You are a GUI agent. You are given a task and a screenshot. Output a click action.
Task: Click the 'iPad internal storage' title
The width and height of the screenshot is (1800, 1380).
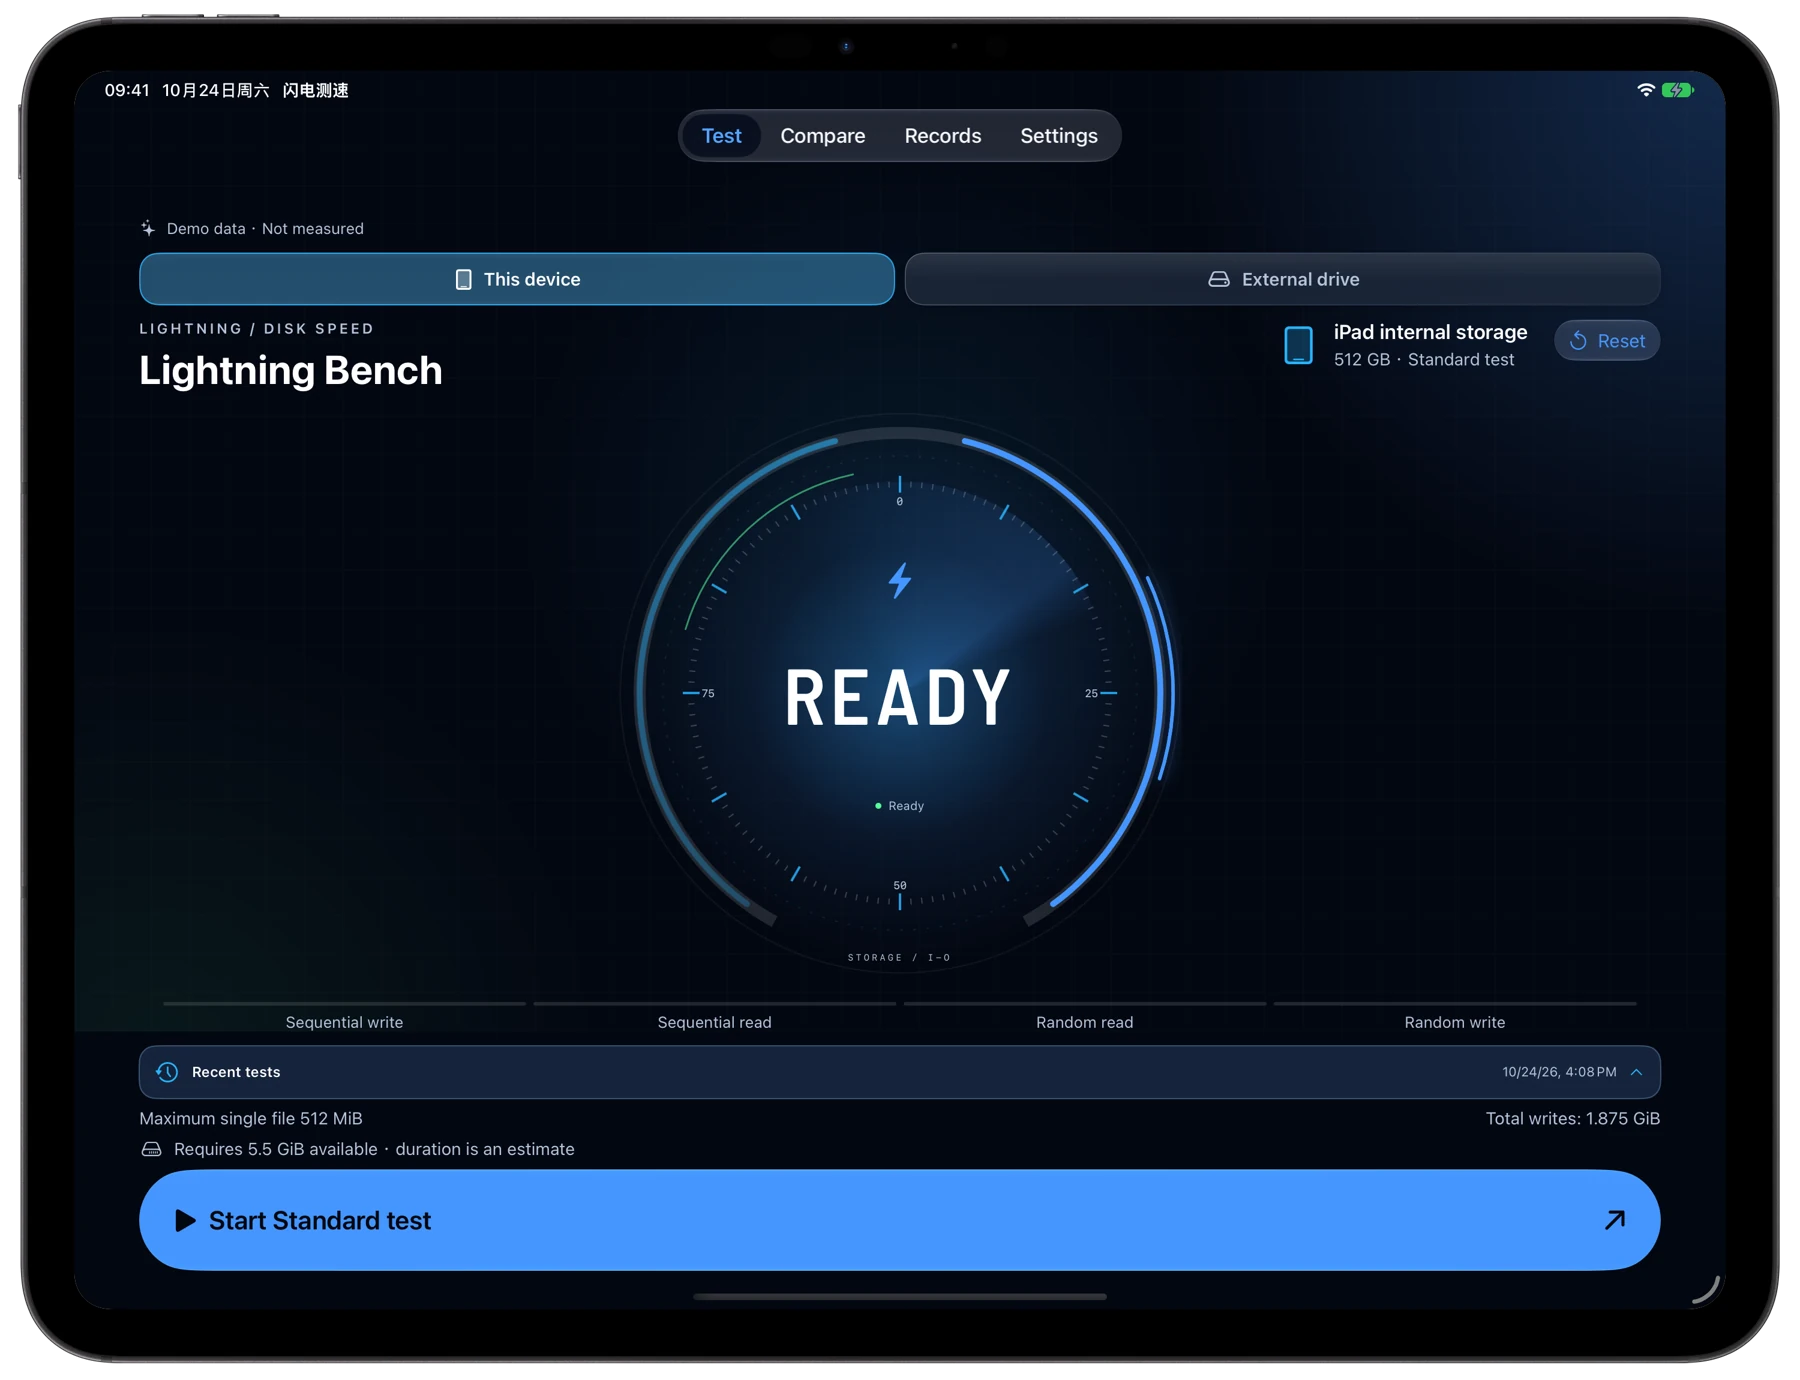click(x=1430, y=332)
